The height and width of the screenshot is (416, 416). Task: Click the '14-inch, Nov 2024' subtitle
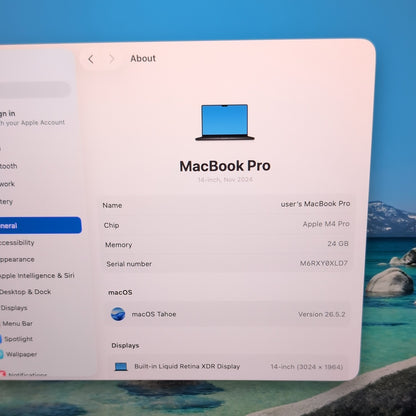225,180
